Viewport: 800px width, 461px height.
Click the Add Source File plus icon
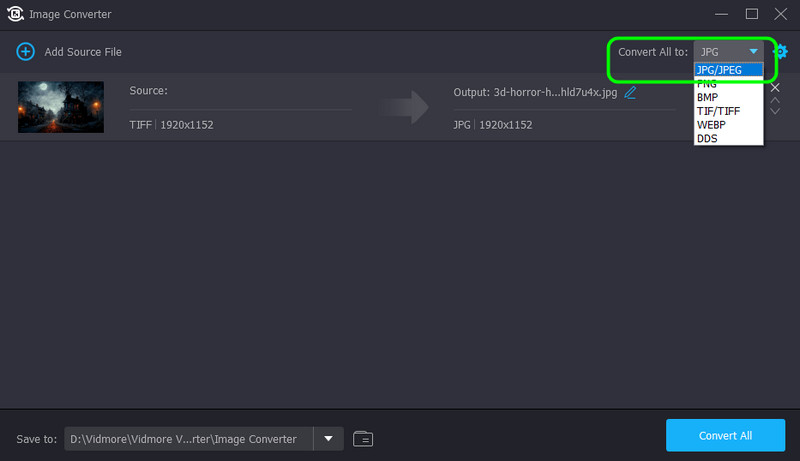click(25, 51)
